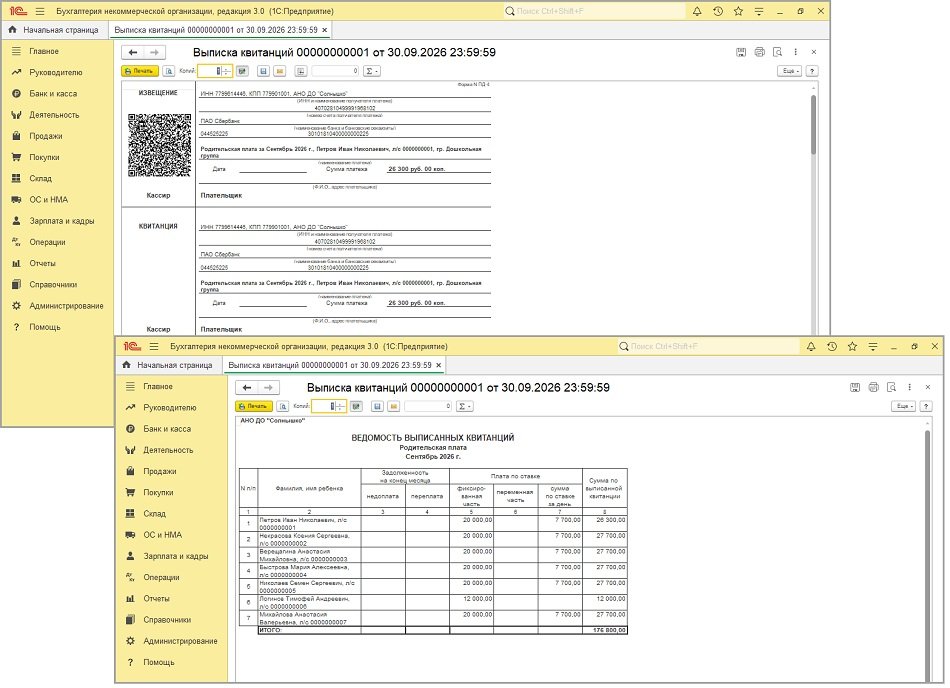Open print preview icon in lower window toolbar

coord(282,406)
